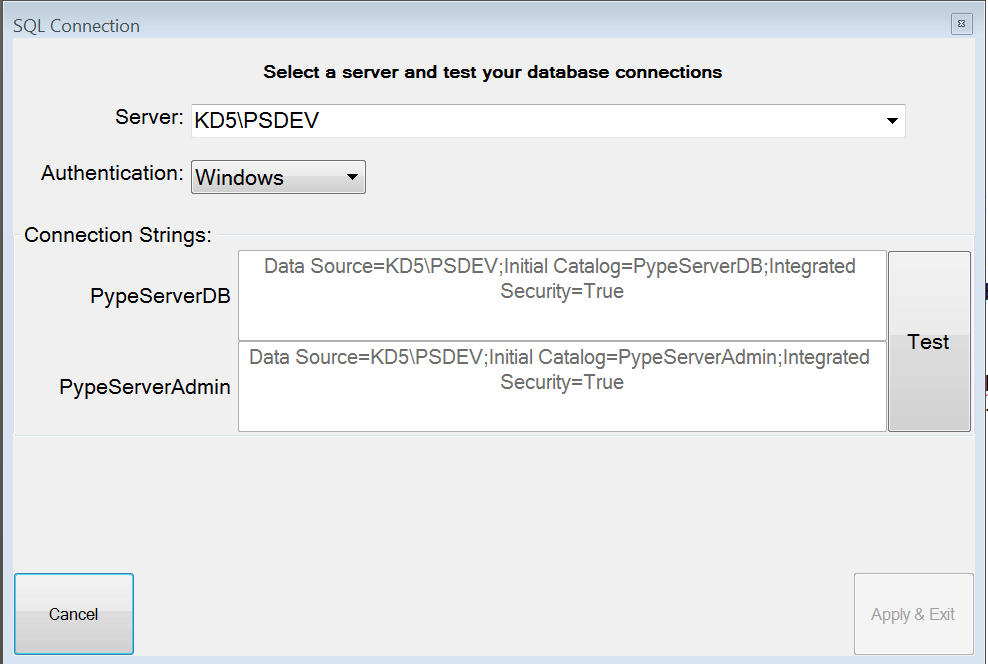
Task: Click the Apply & Exit button
Action: click(913, 614)
